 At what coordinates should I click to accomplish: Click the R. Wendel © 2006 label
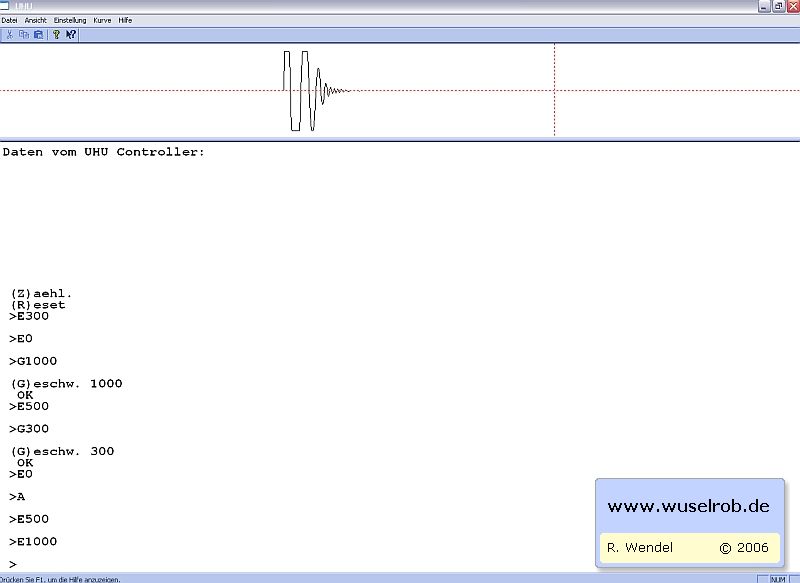(688, 548)
